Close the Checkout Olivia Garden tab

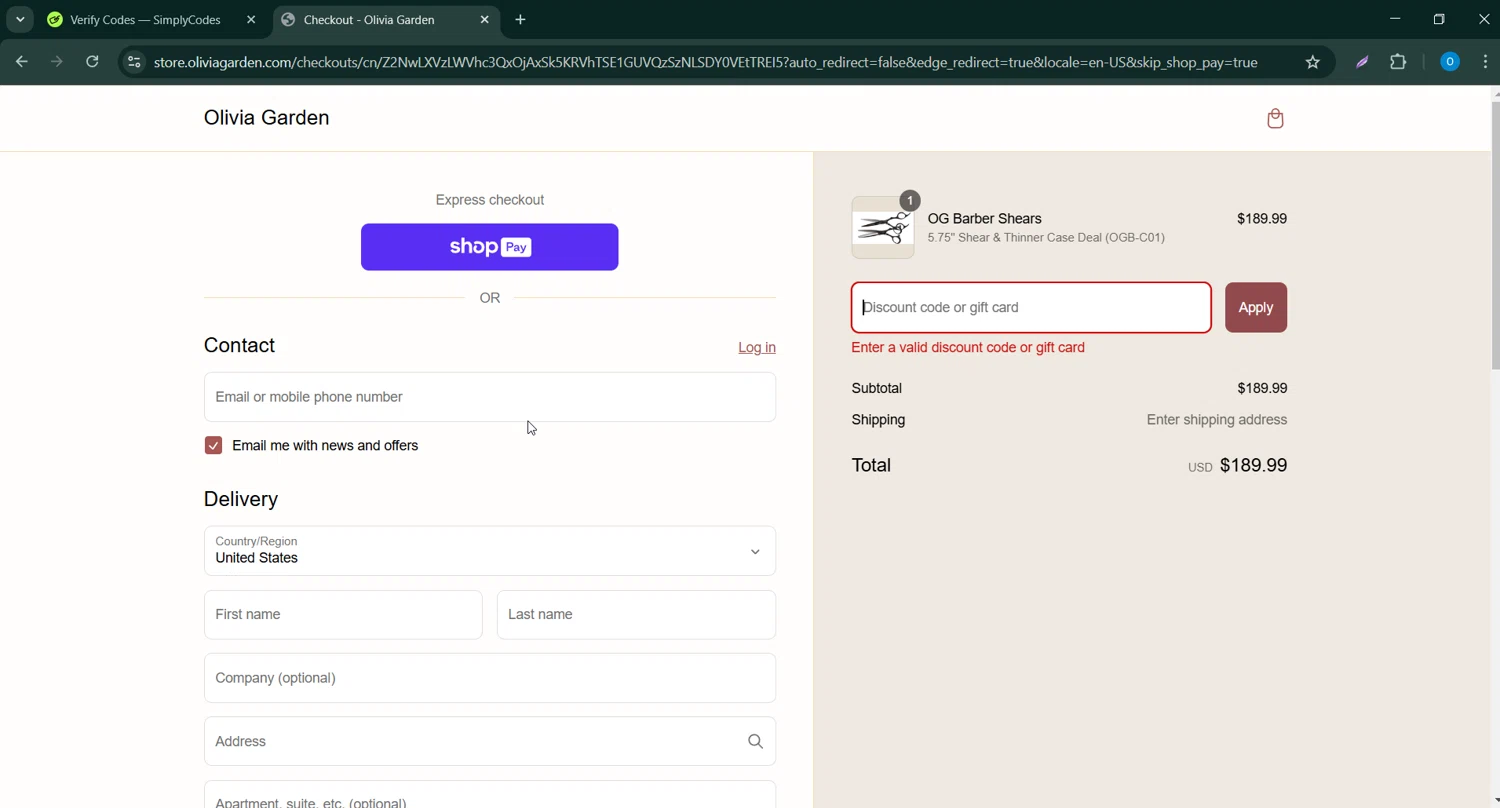click(485, 19)
